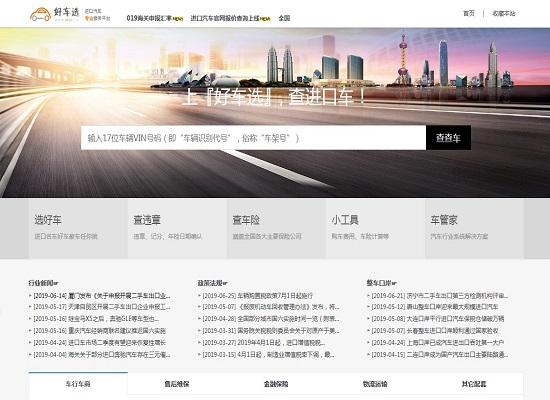Switch to the 金融保险 tab
550x400 pixels.
click(276, 384)
